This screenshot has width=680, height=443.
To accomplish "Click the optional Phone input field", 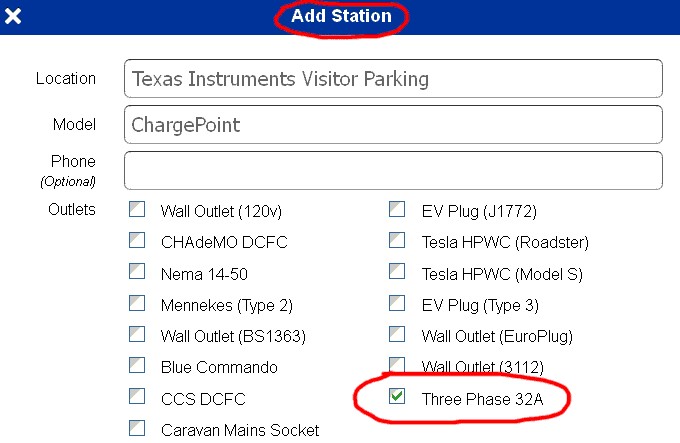I will [393, 170].
